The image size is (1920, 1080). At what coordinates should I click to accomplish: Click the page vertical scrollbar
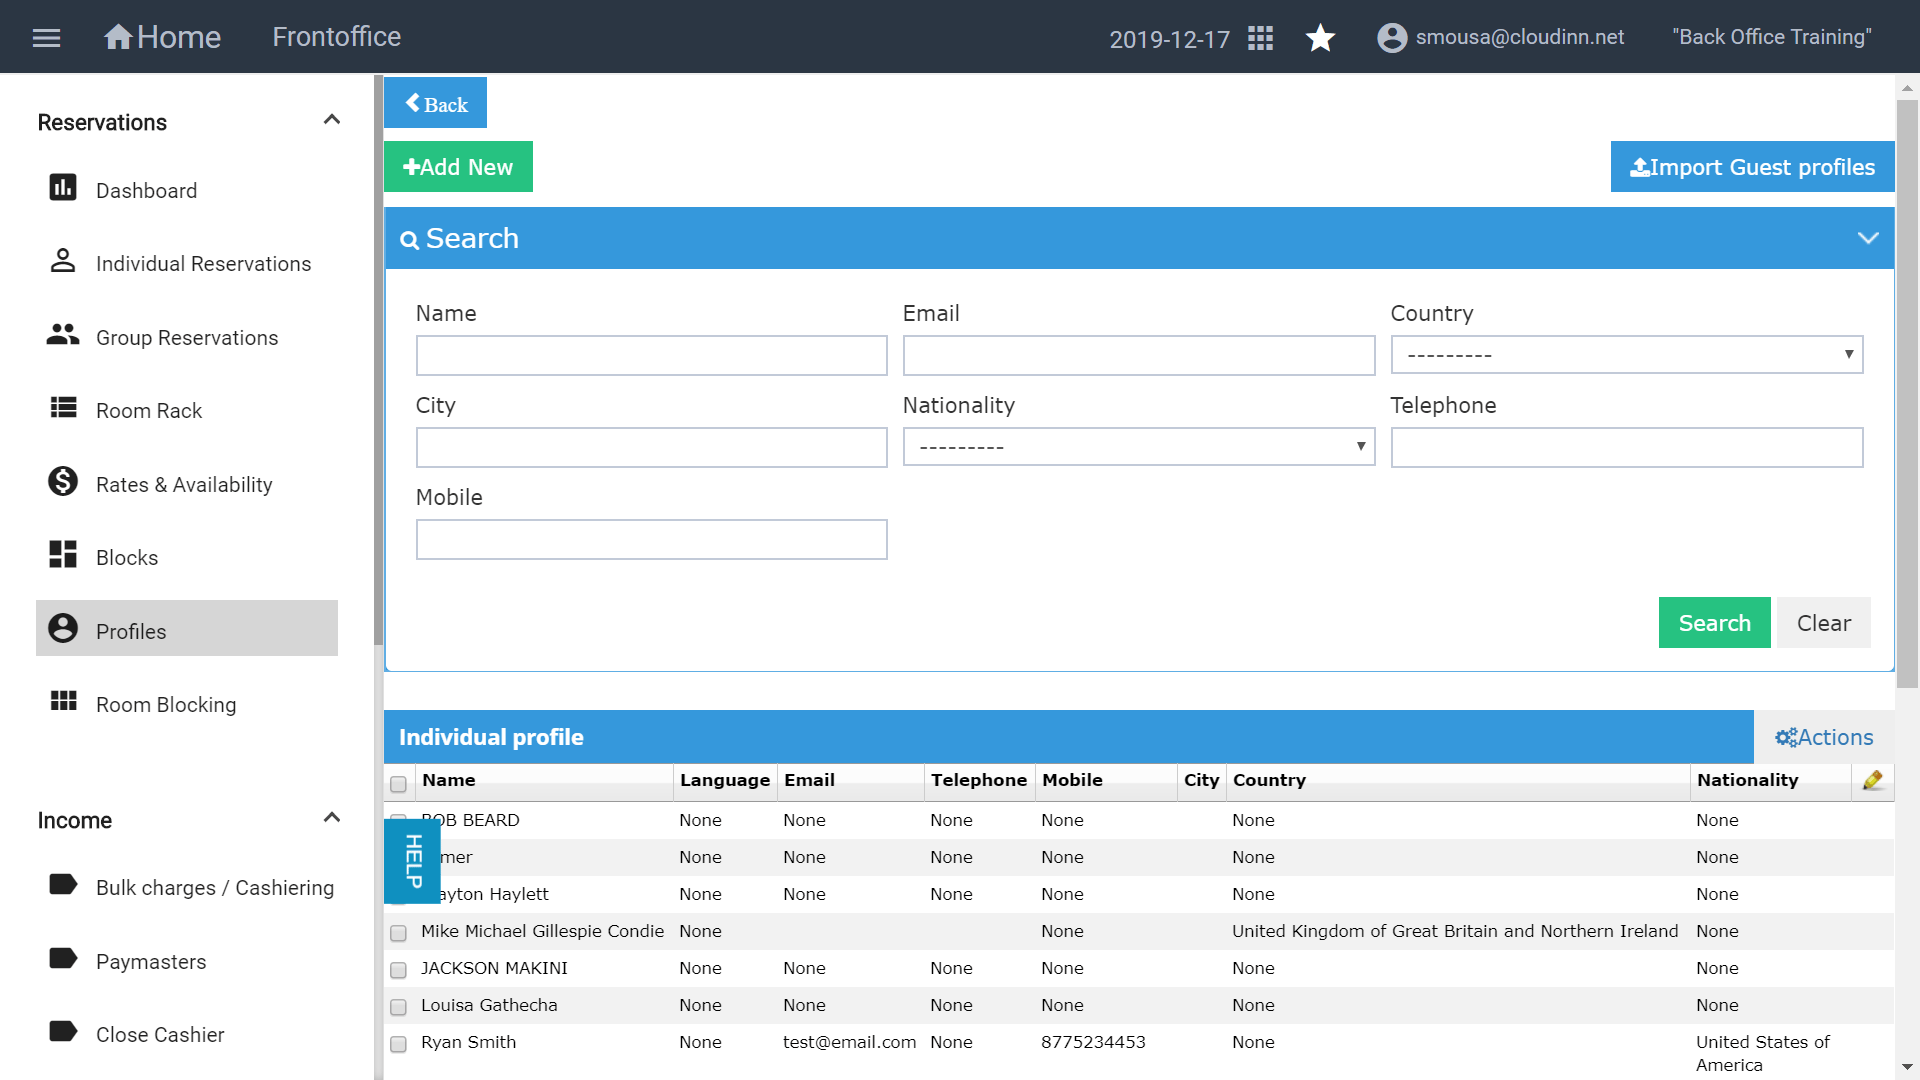tap(1907, 393)
